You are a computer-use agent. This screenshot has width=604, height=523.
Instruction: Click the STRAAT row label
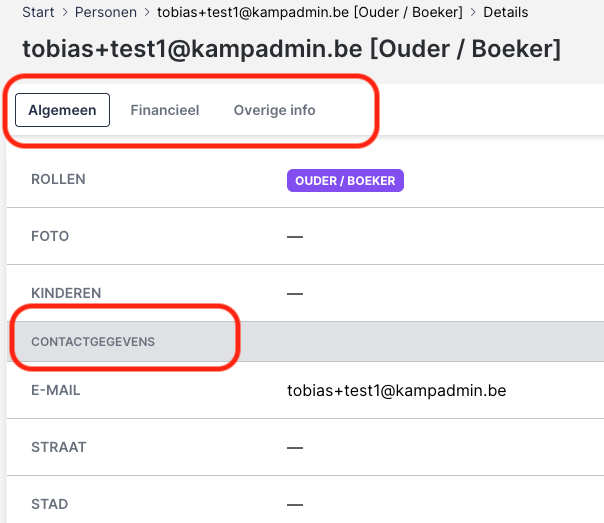pos(59,447)
